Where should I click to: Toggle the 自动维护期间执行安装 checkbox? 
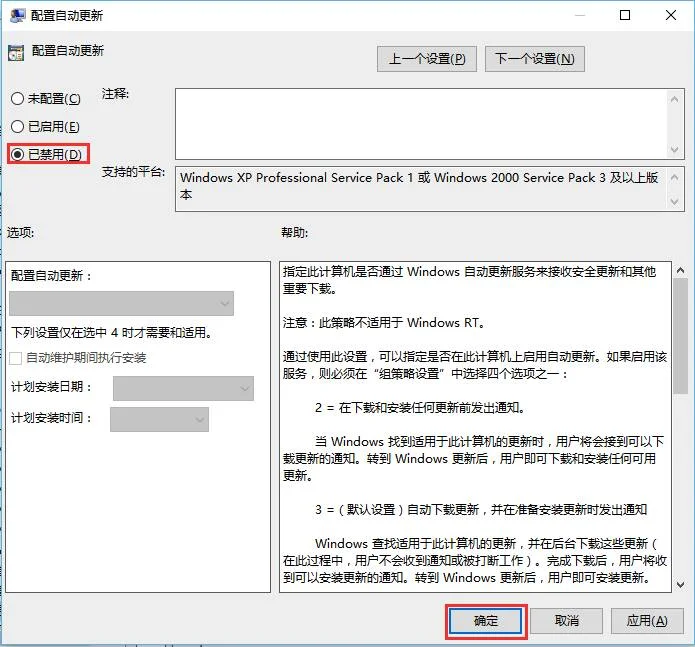tap(16, 358)
